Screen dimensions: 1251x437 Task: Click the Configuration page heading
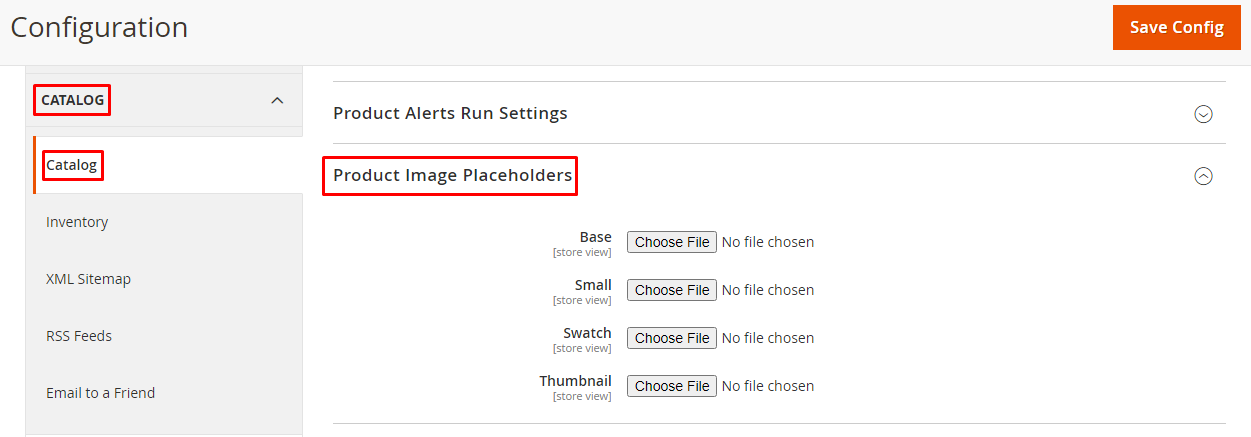click(x=99, y=27)
